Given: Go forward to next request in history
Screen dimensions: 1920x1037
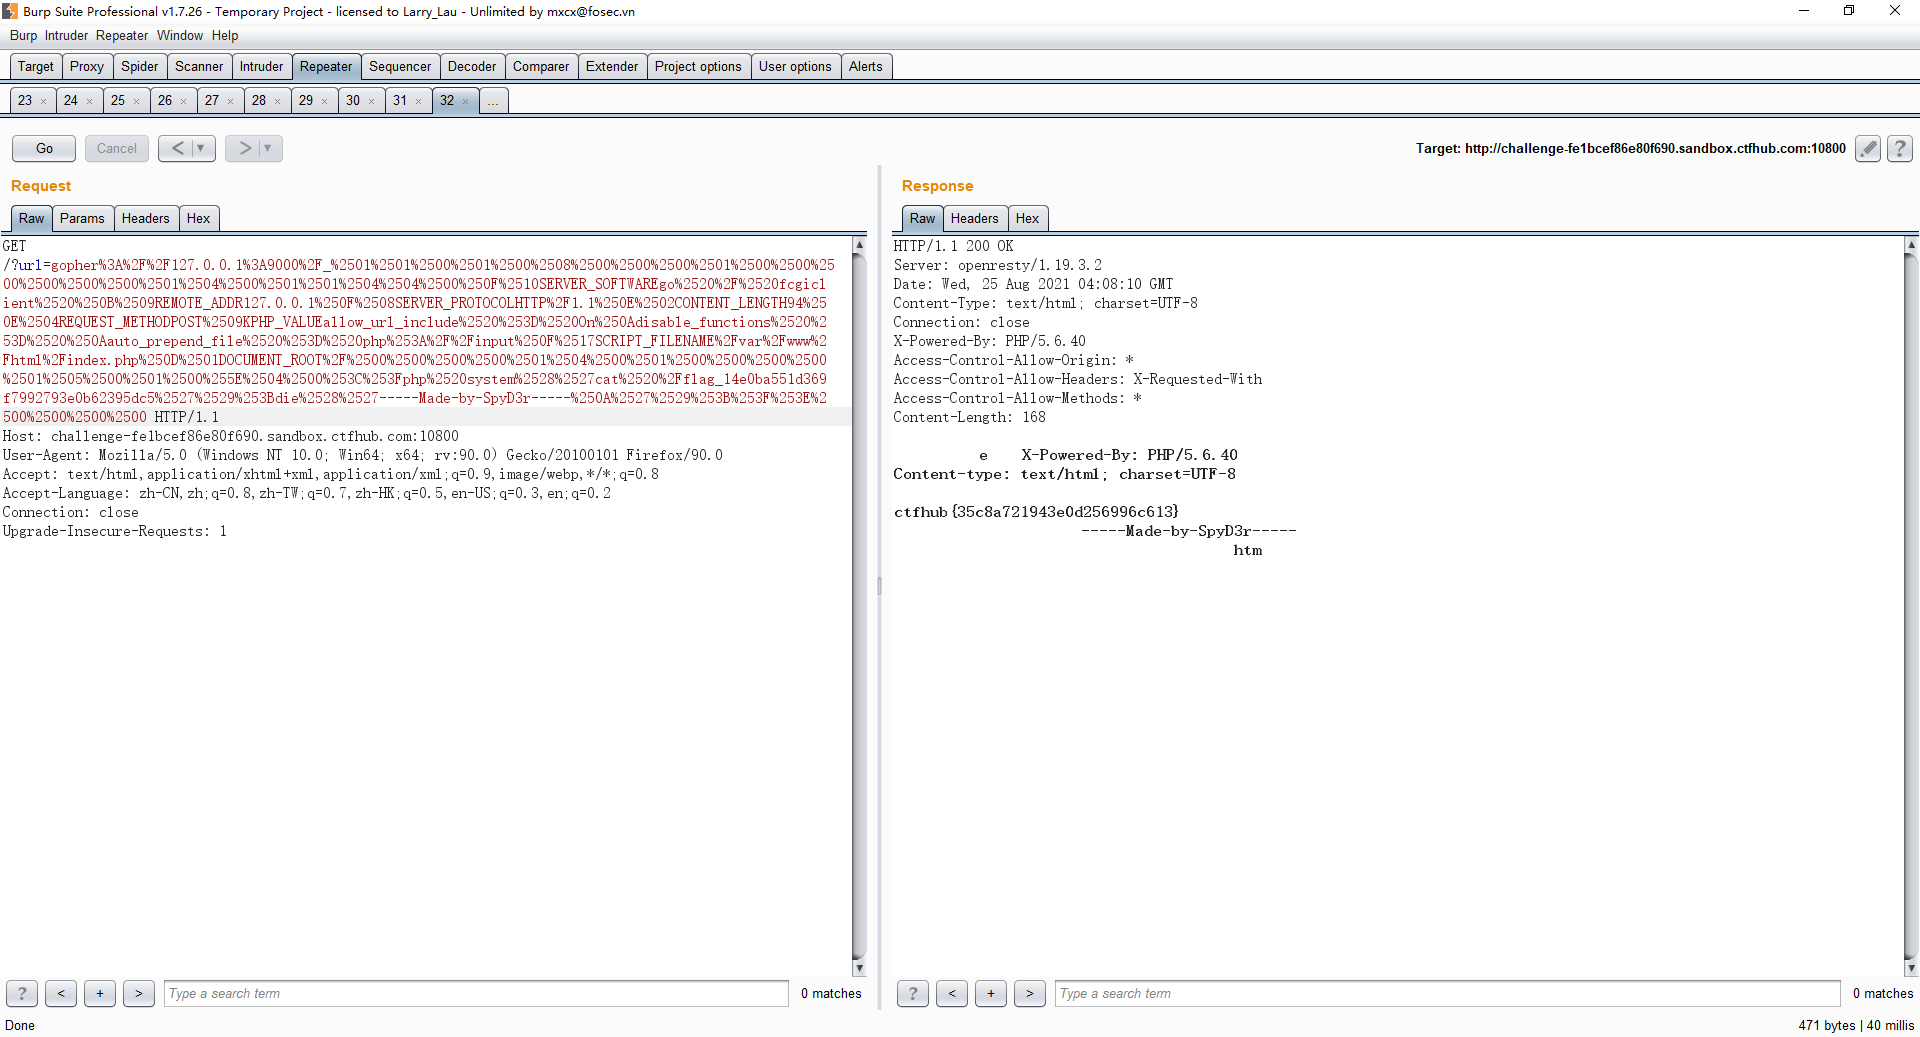Looking at the screenshot, I should pos(244,148).
